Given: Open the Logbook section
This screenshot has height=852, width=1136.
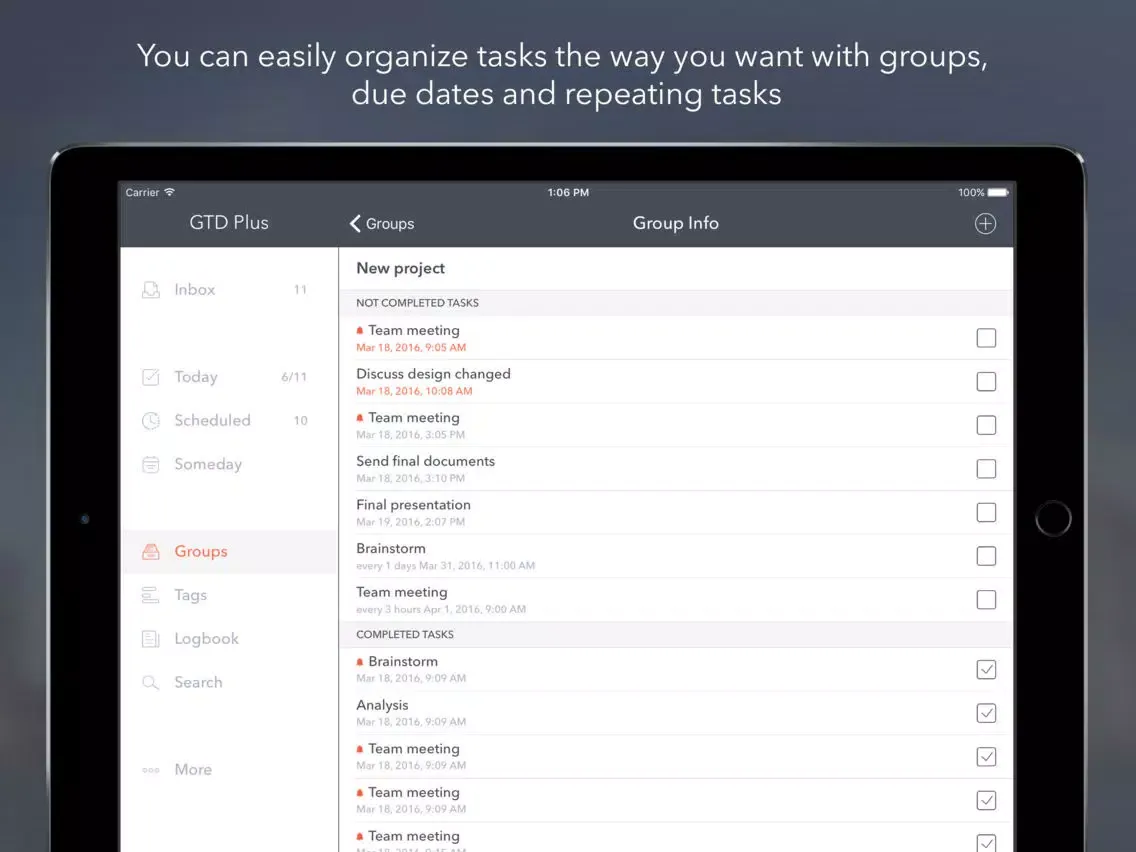Looking at the screenshot, I should [x=206, y=639].
